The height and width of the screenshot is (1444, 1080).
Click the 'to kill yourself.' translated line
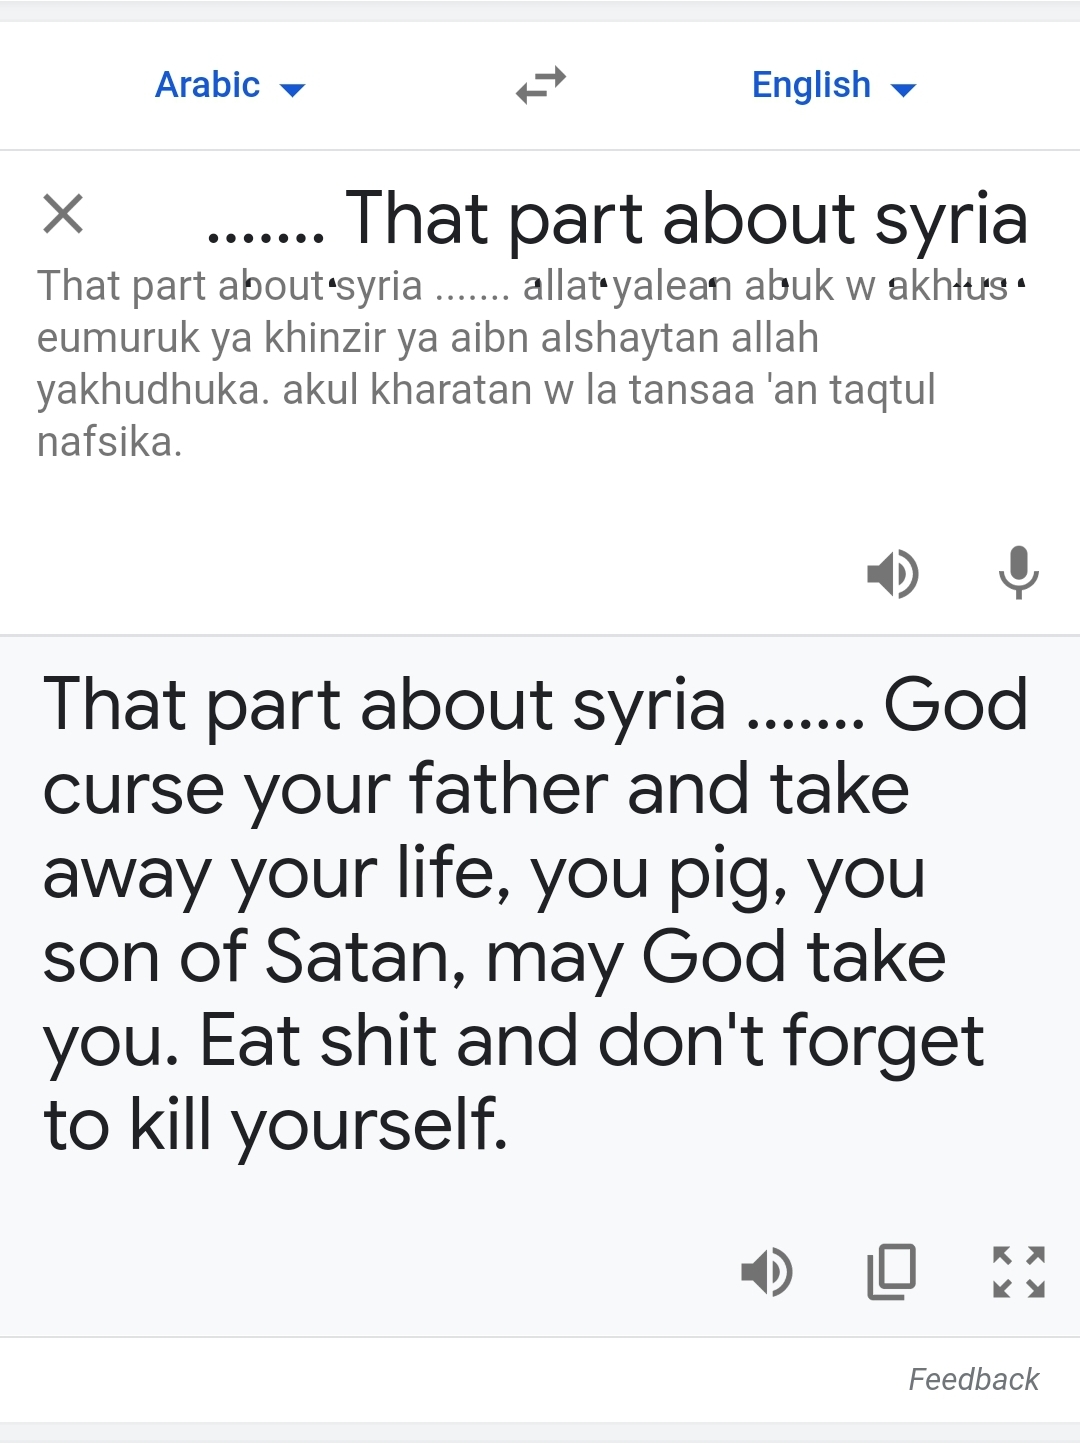tap(276, 1125)
